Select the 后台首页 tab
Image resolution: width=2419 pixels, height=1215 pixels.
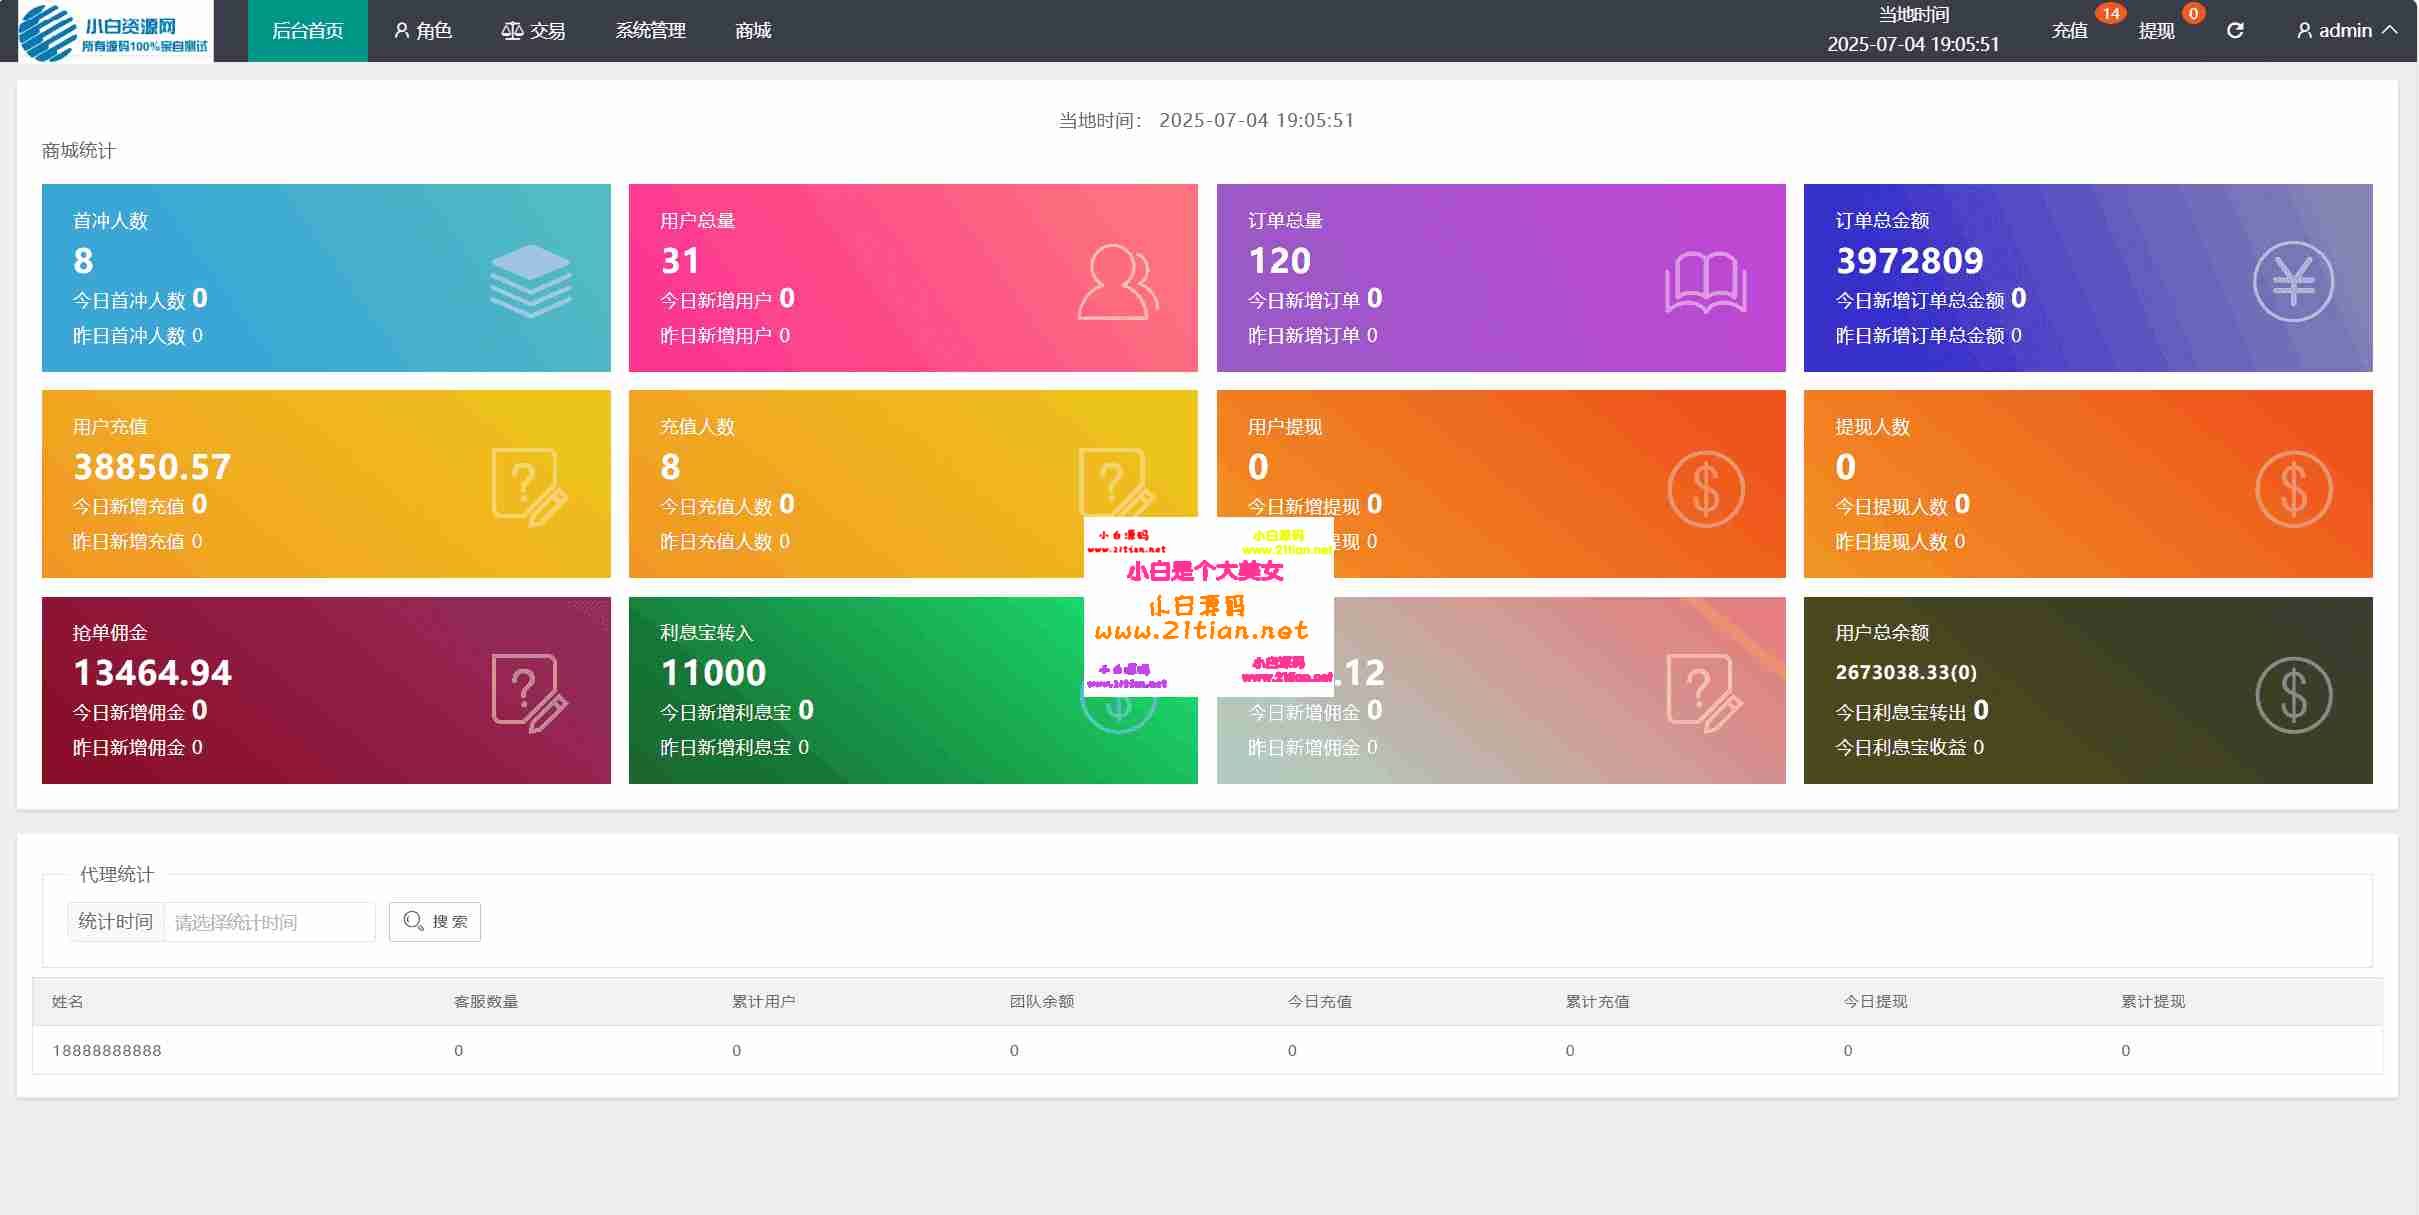coord(307,31)
